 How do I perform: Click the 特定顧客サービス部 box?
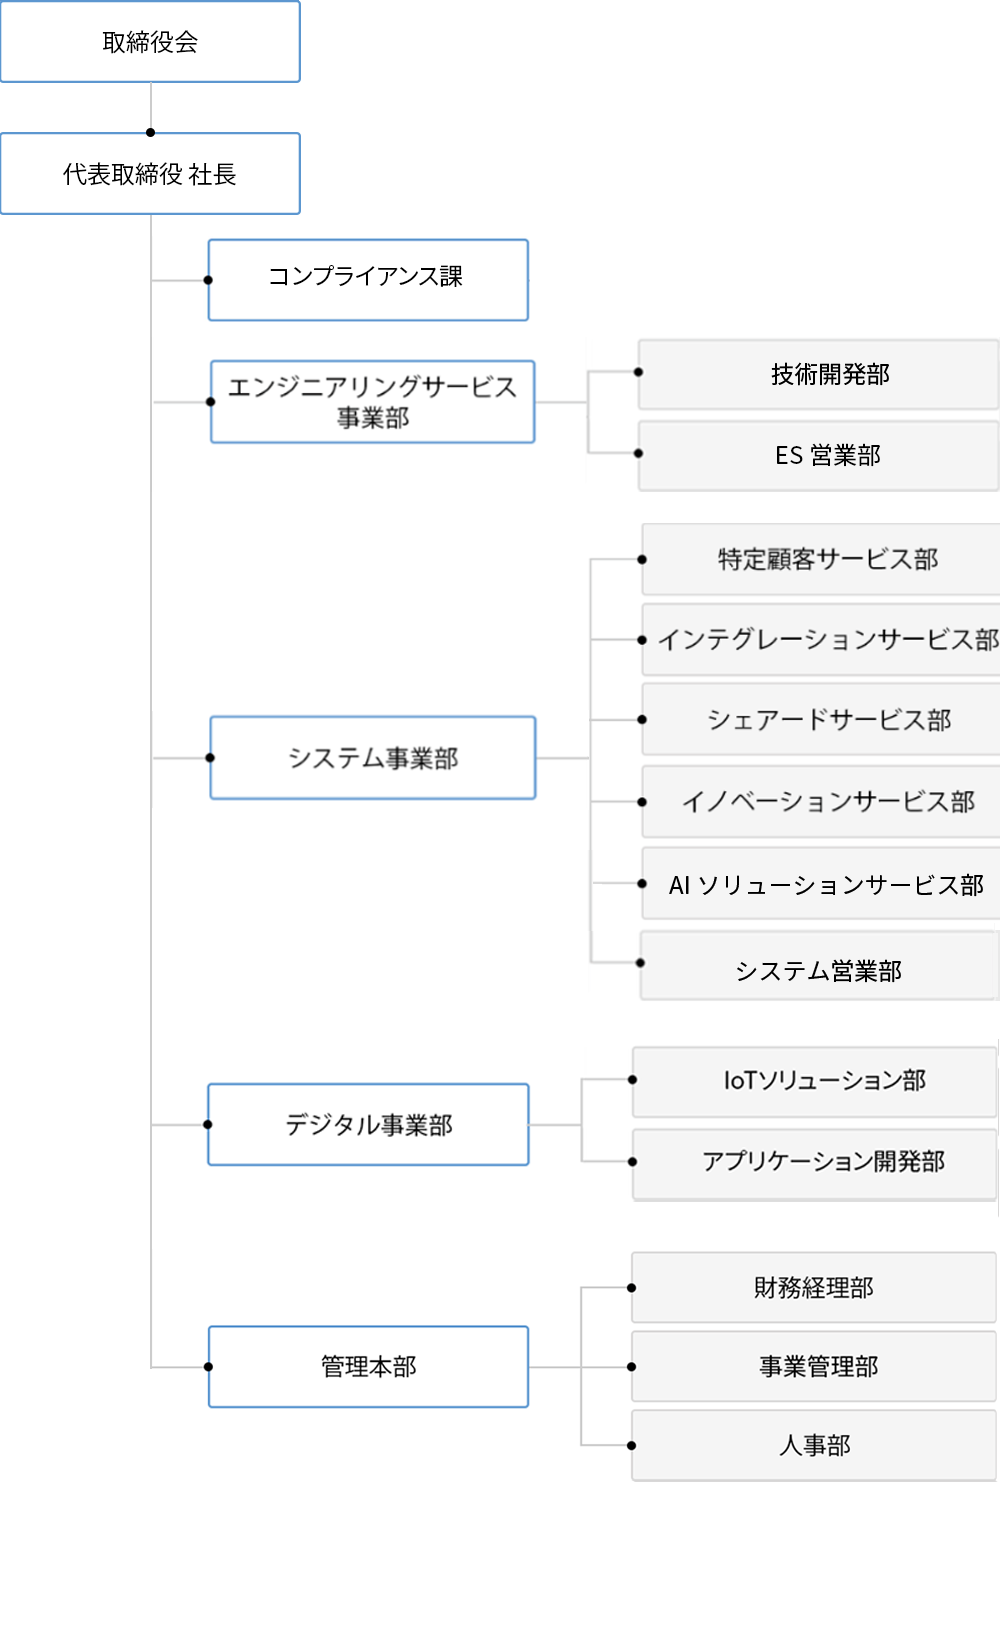(x=821, y=560)
